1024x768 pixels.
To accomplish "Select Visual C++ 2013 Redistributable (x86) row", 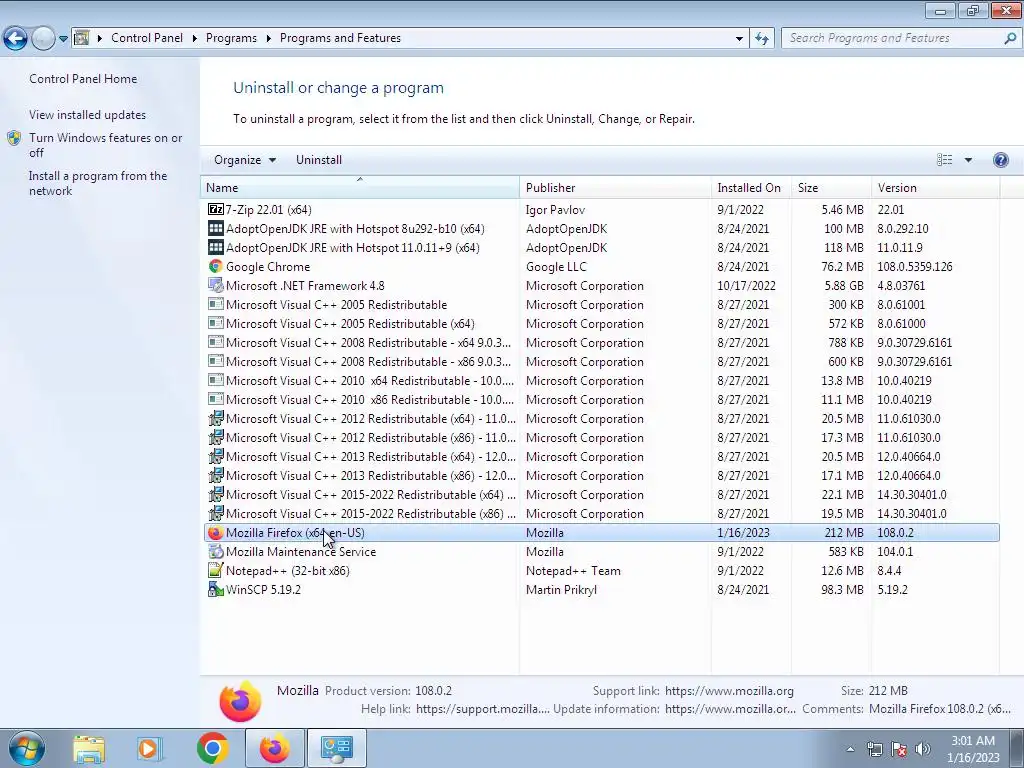I will coord(601,475).
